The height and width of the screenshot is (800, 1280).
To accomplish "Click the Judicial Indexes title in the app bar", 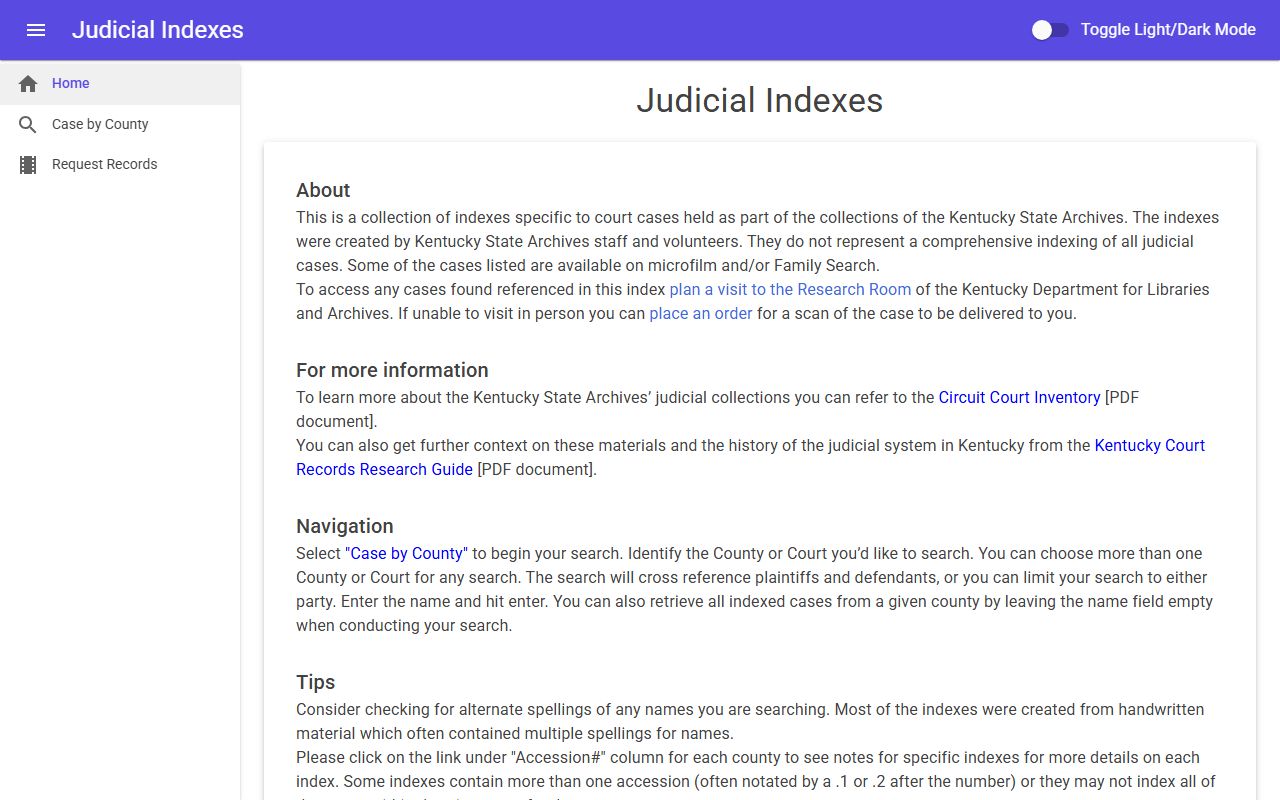I will click(158, 30).
